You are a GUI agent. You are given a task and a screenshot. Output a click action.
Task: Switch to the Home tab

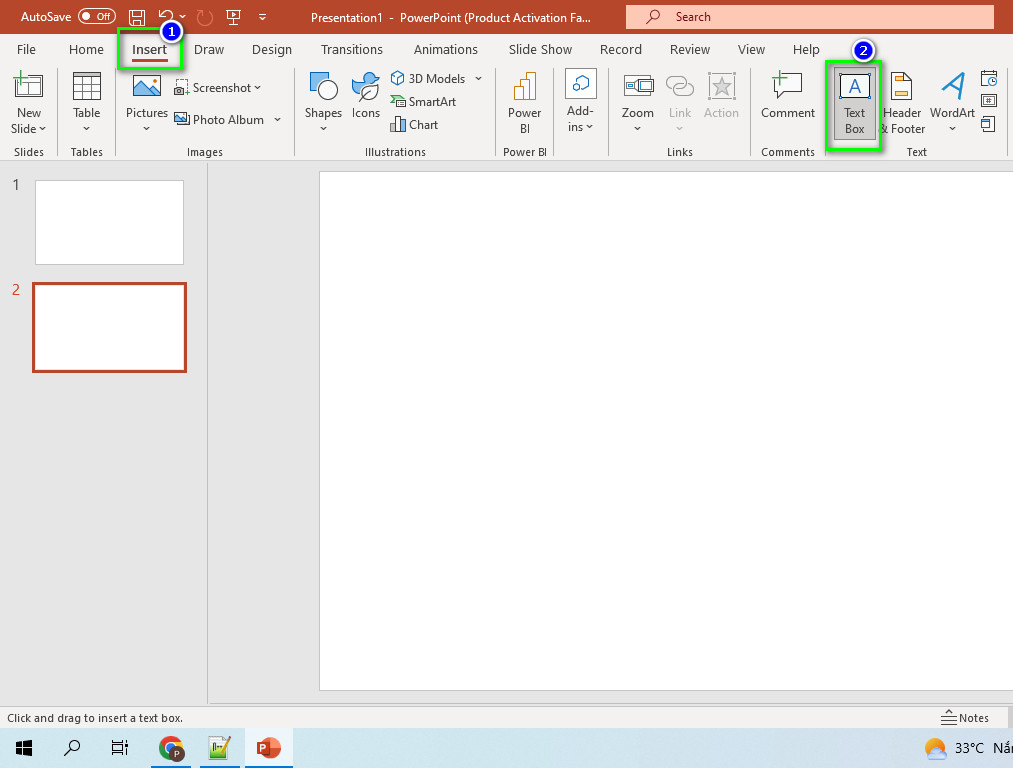click(86, 50)
